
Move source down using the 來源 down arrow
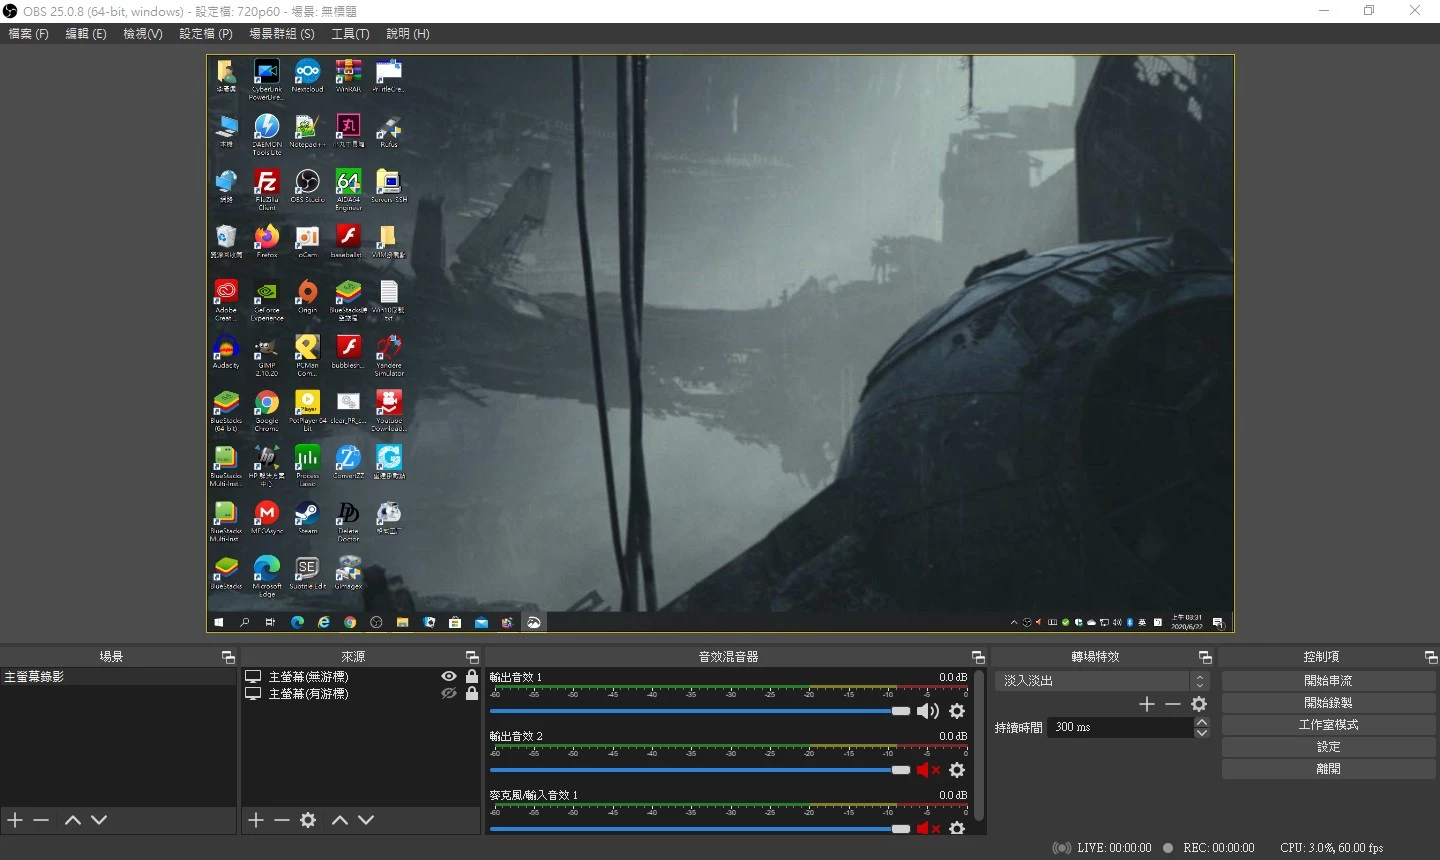366,820
